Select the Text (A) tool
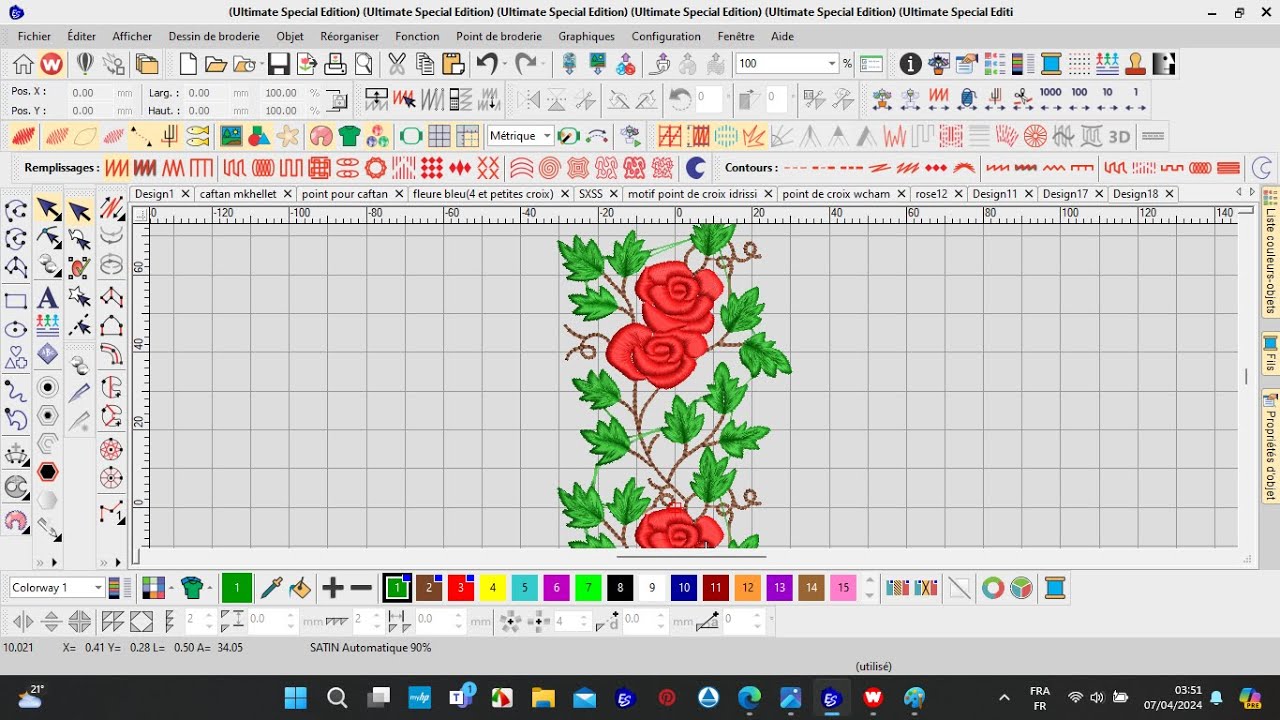The width and height of the screenshot is (1280, 720). pyautogui.click(x=47, y=298)
